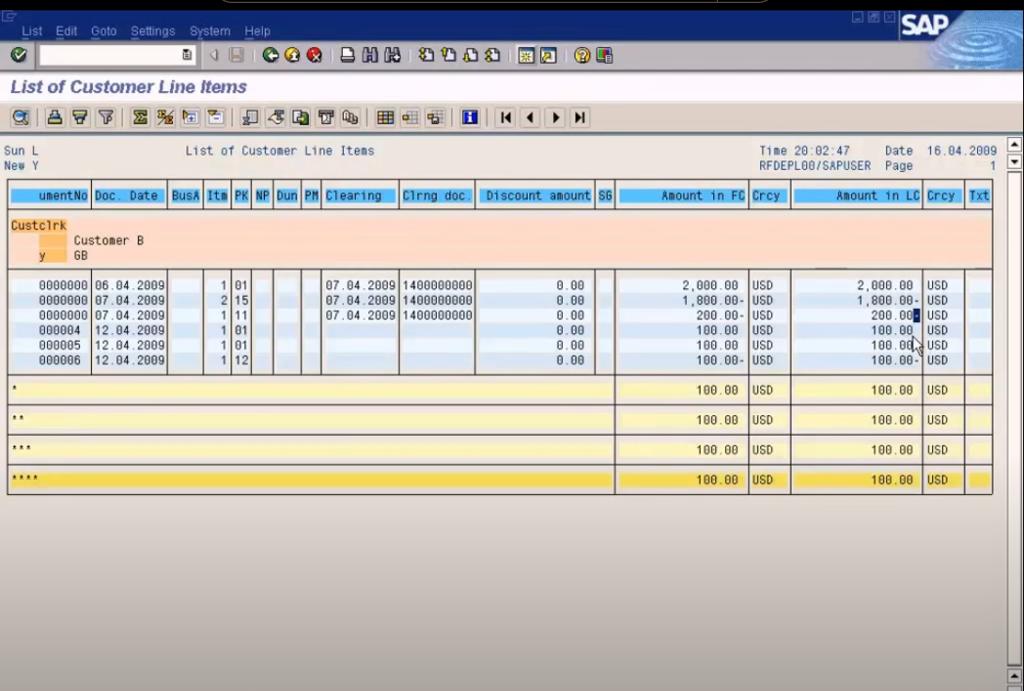This screenshot has height=691, width=1024.
Task: Click the green Enter checkmark icon
Action: pos(18,55)
